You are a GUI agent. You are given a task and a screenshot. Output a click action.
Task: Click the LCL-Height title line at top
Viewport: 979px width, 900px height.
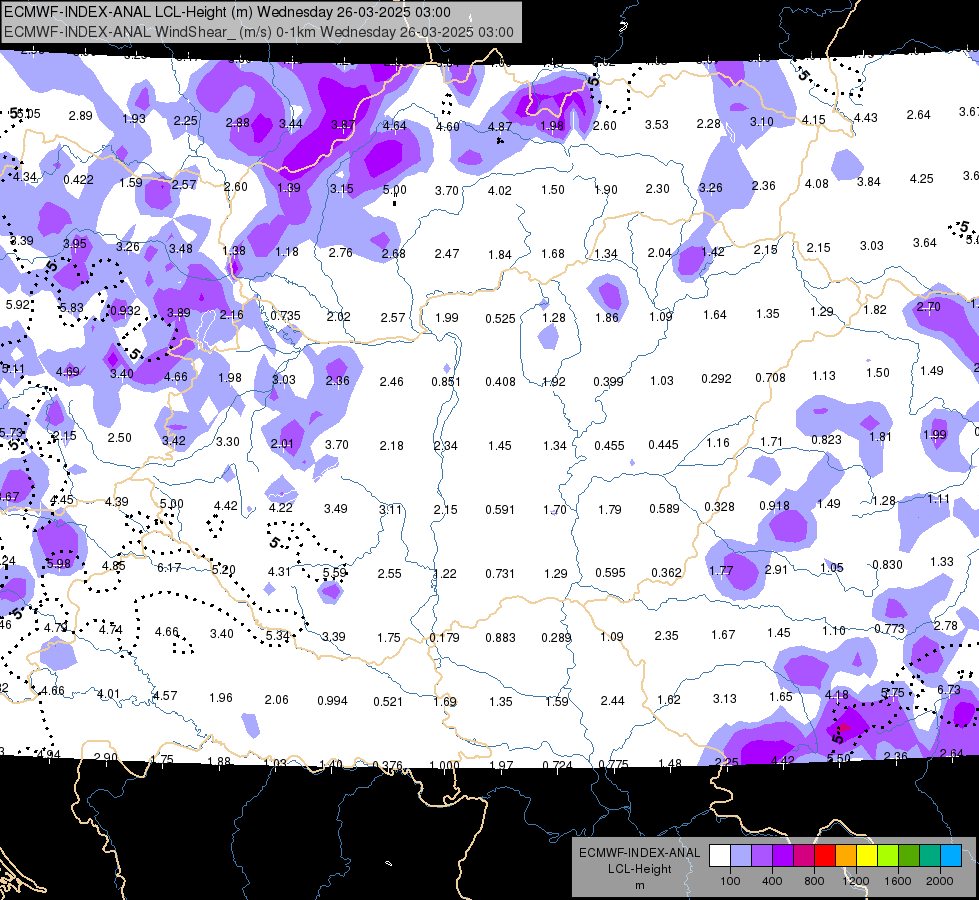(227, 12)
